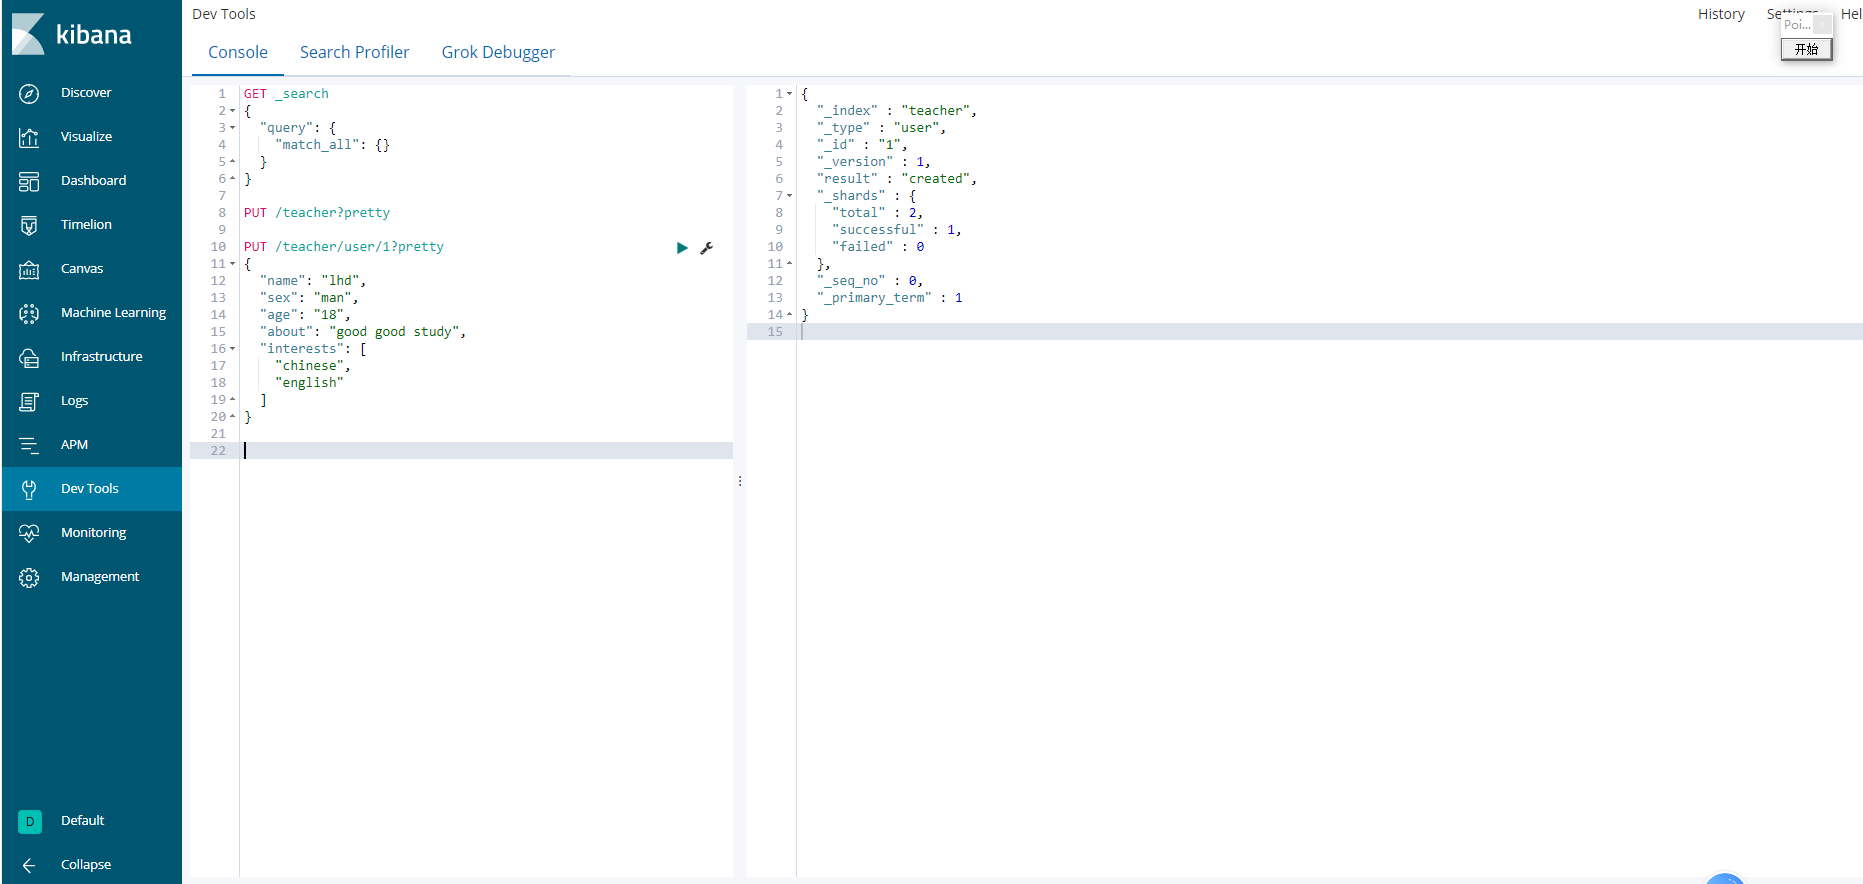Open request options wrench in the editor

pyautogui.click(x=707, y=248)
